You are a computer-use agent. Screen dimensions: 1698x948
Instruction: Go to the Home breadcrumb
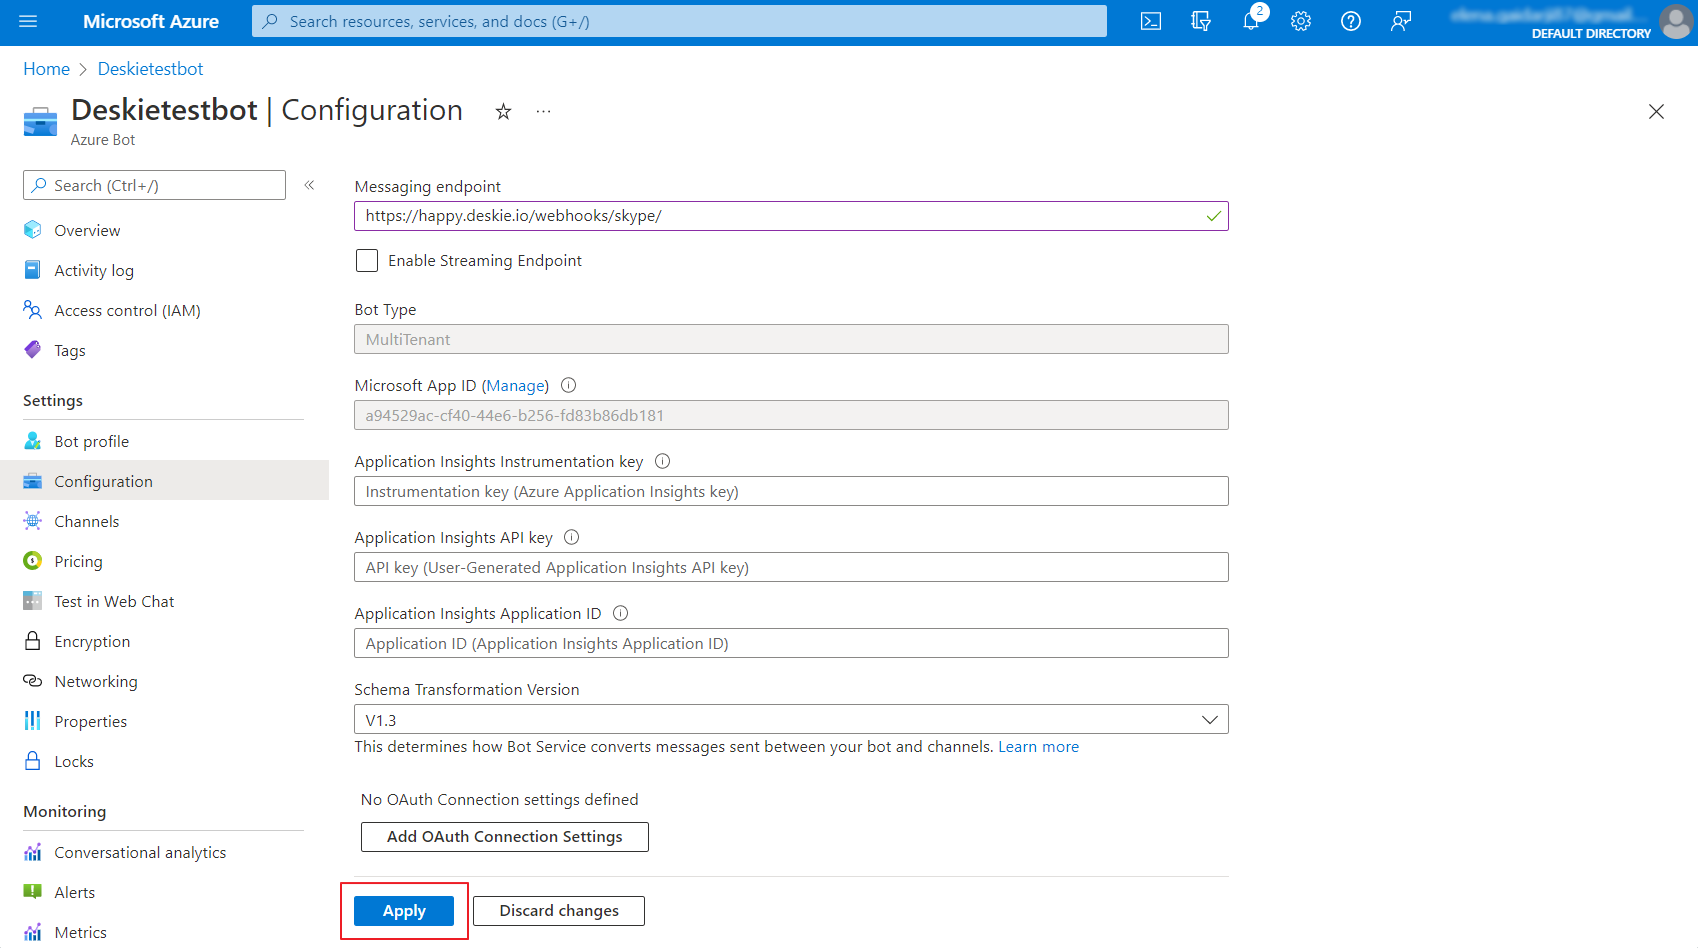[x=47, y=69]
